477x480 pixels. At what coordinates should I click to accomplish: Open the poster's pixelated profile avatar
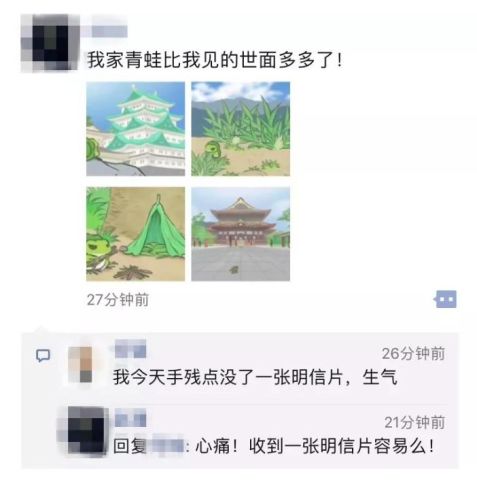(50, 43)
